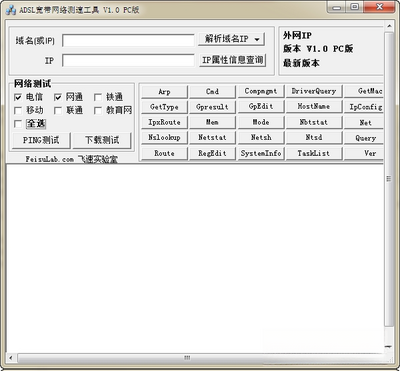Click the vertical scrollbar down arrow
400x371 pixels.
[x=389, y=347]
